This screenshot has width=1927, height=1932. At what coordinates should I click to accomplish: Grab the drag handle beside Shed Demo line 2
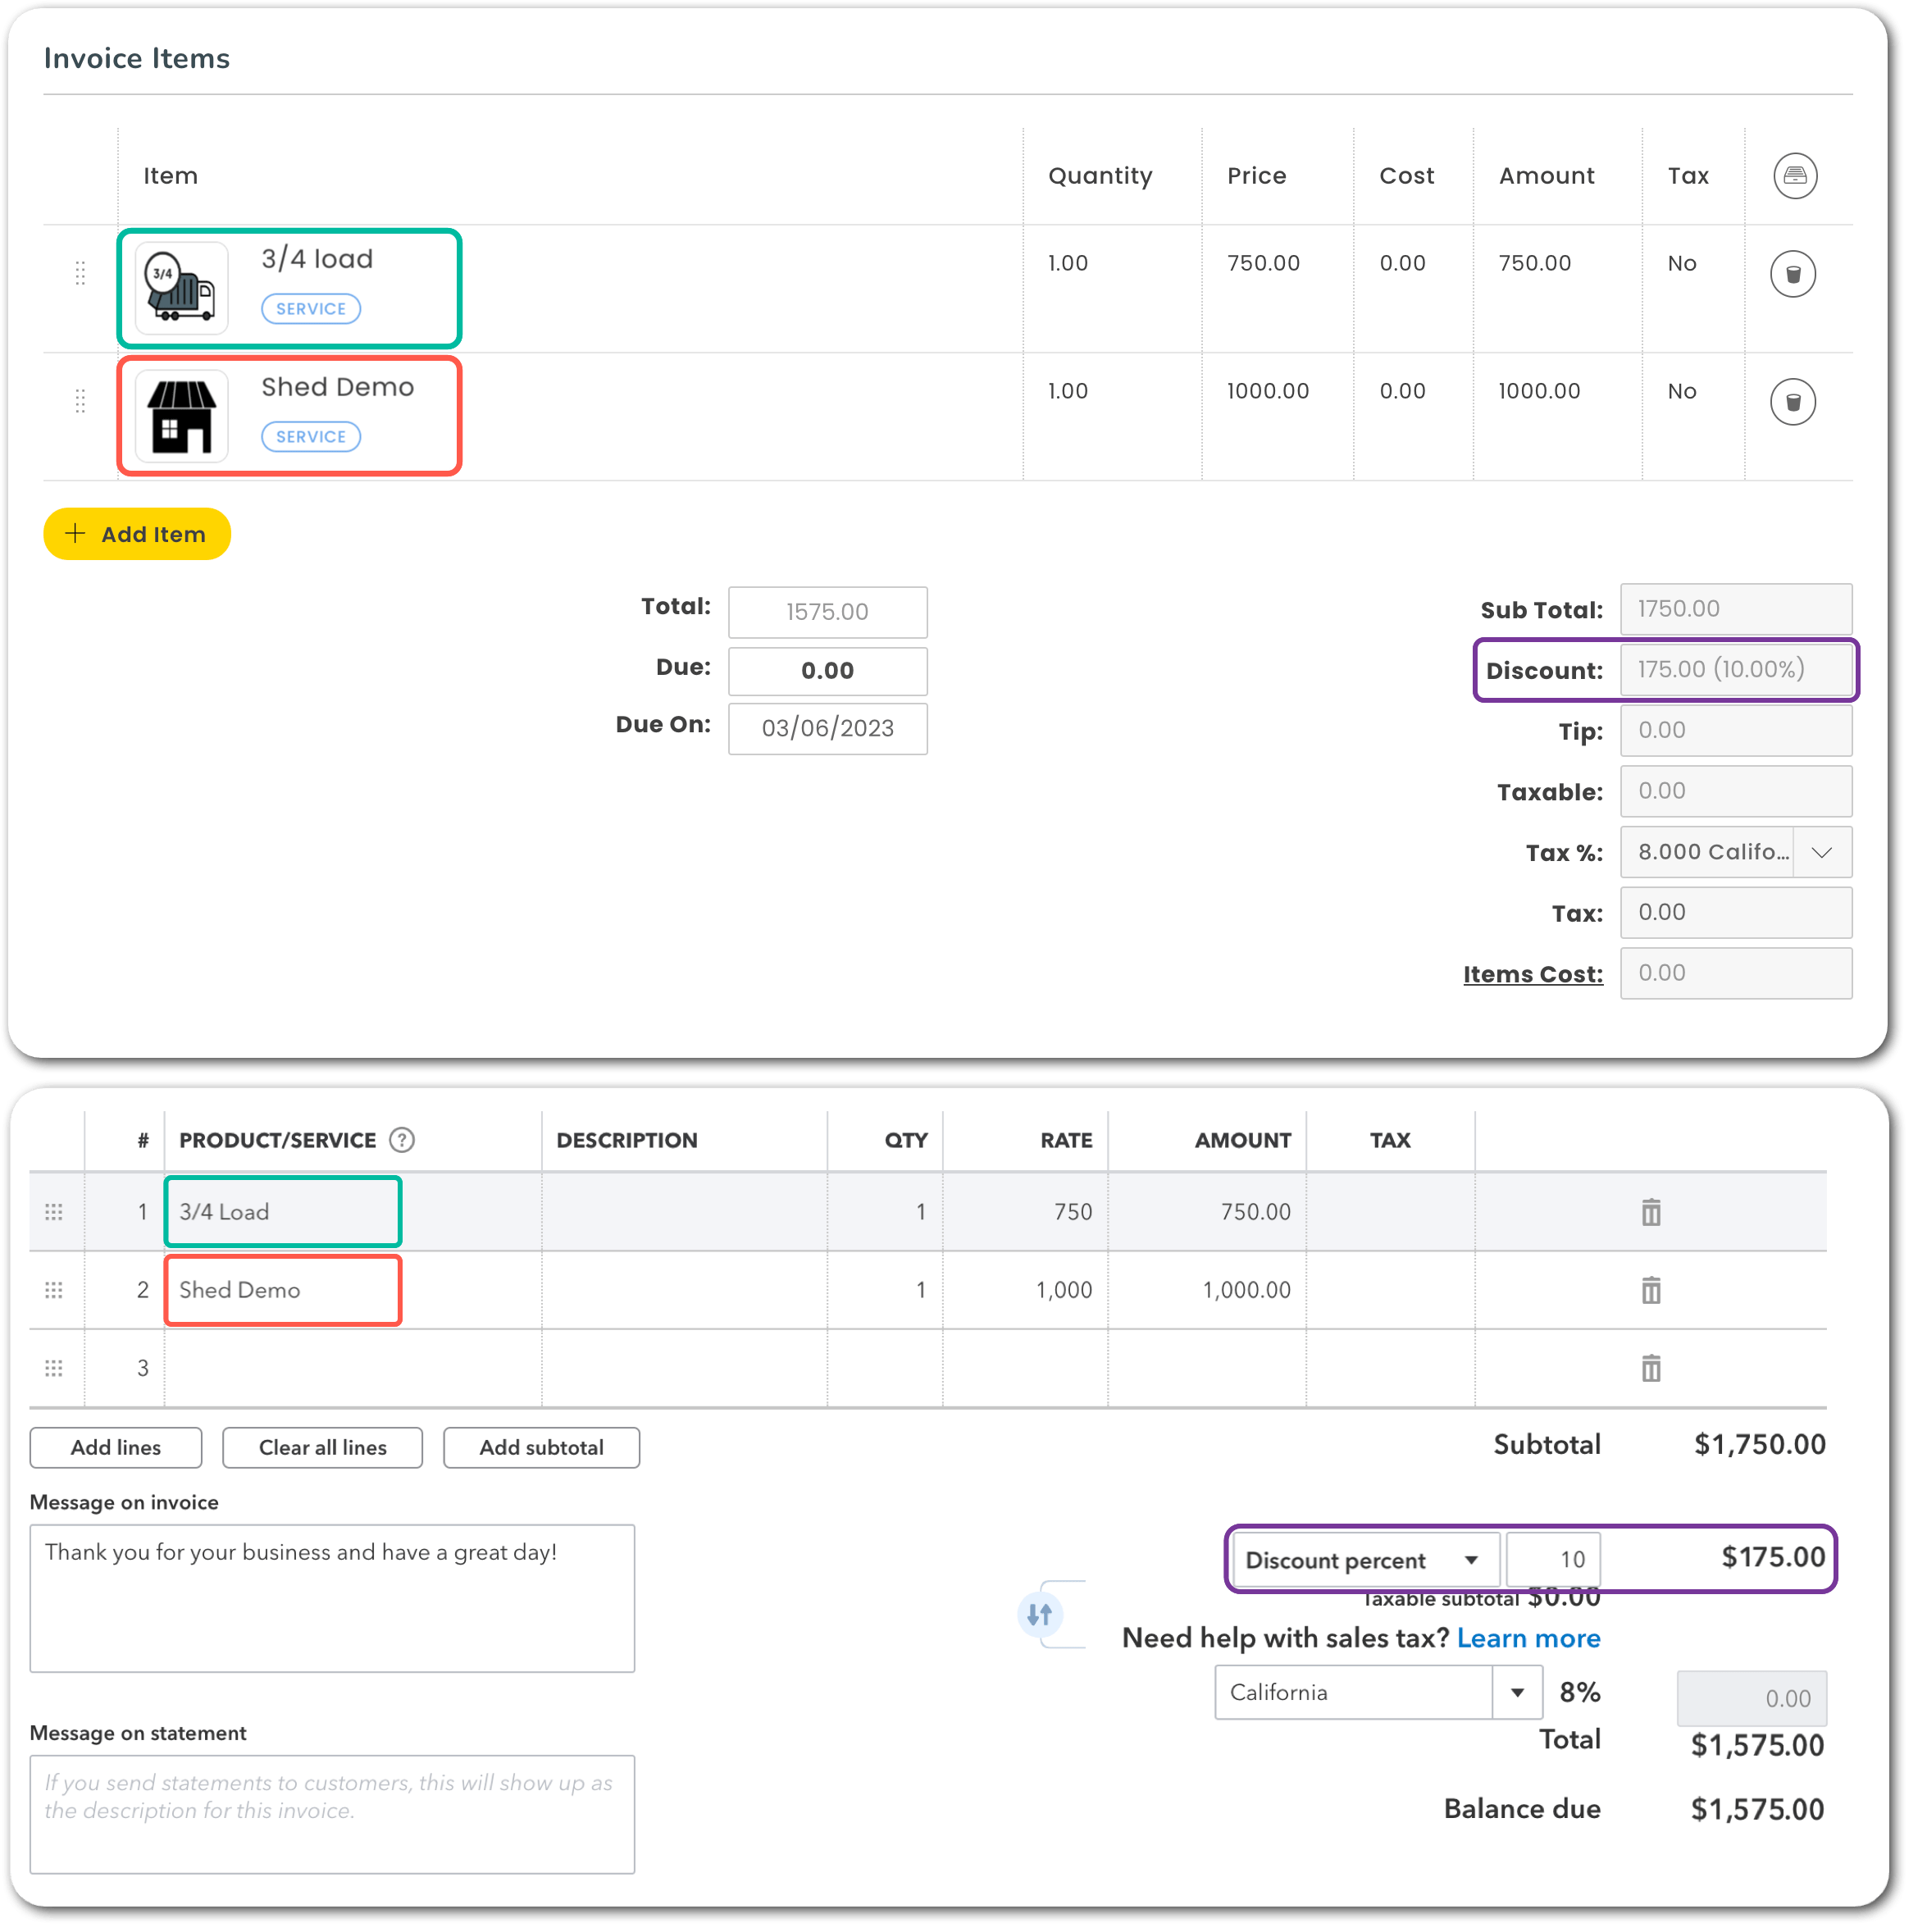pyautogui.click(x=55, y=1290)
